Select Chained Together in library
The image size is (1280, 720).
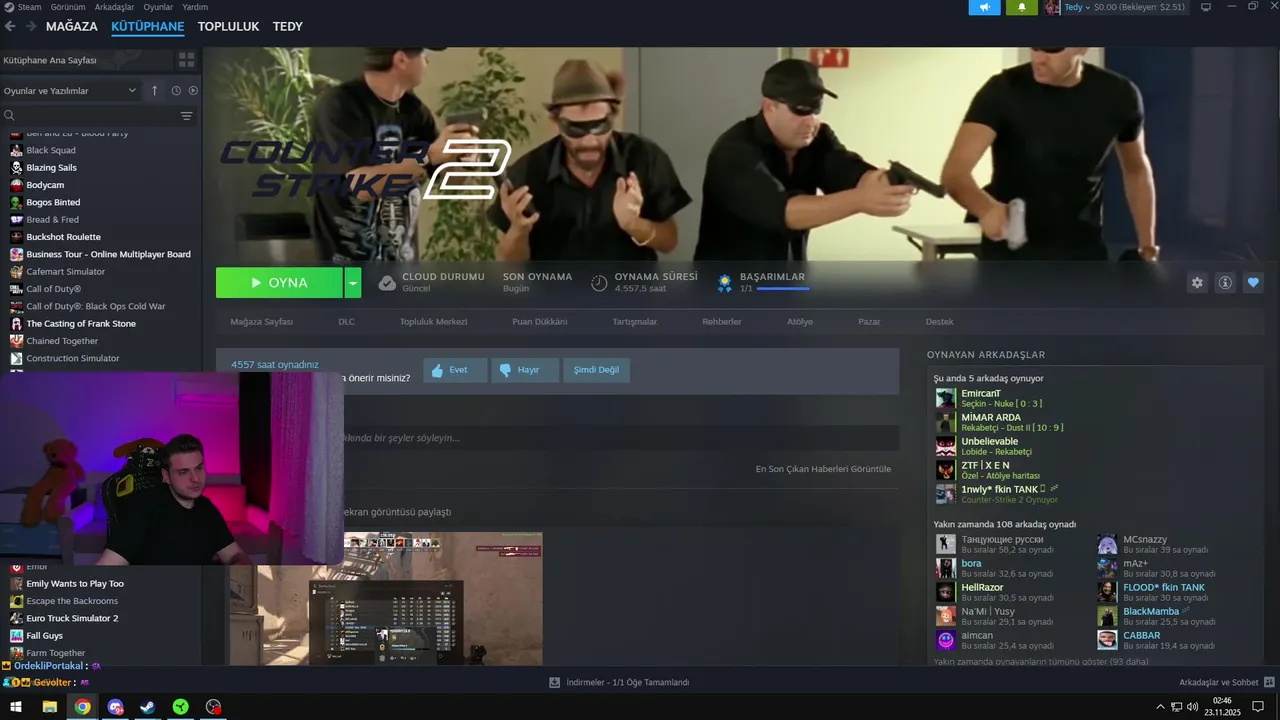[62, 341]
